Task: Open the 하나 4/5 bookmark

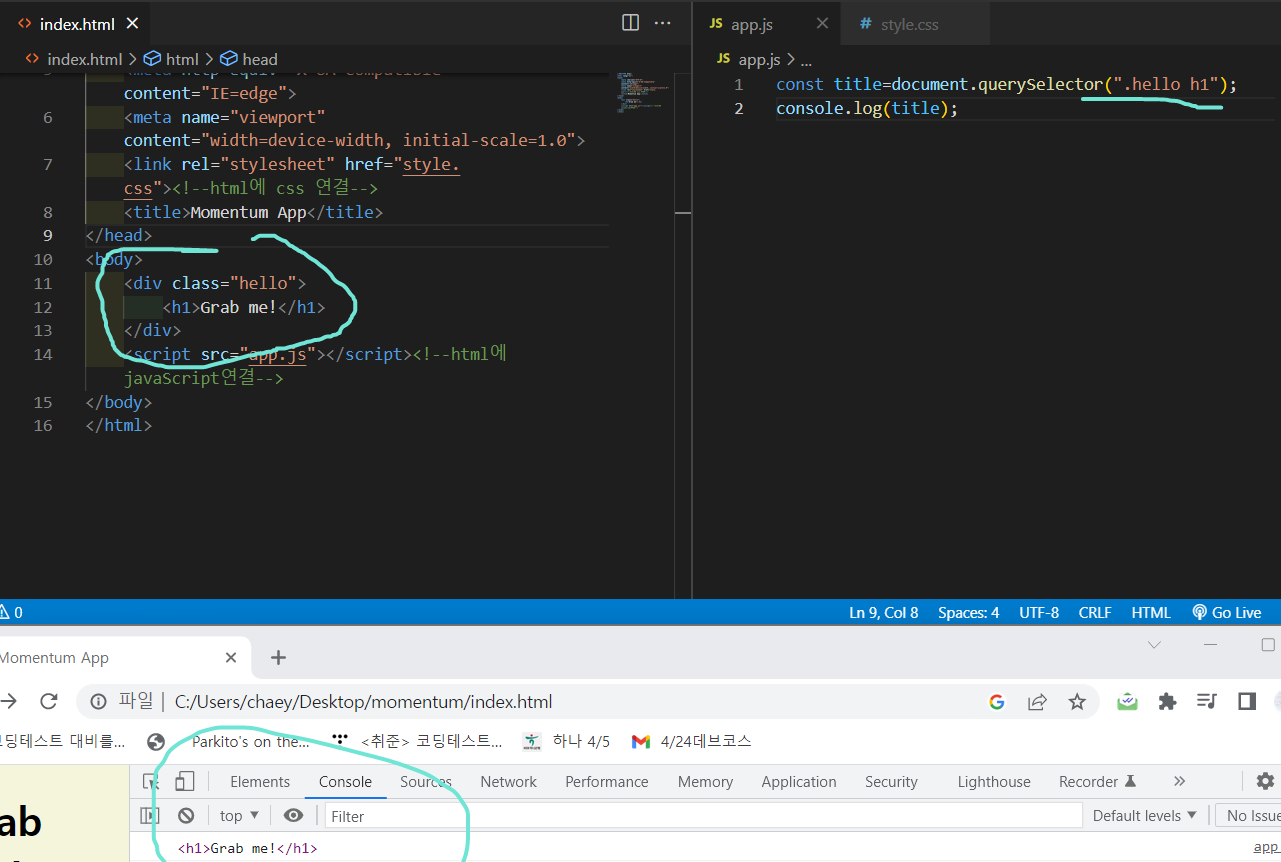Action: (x=566, y=741)
